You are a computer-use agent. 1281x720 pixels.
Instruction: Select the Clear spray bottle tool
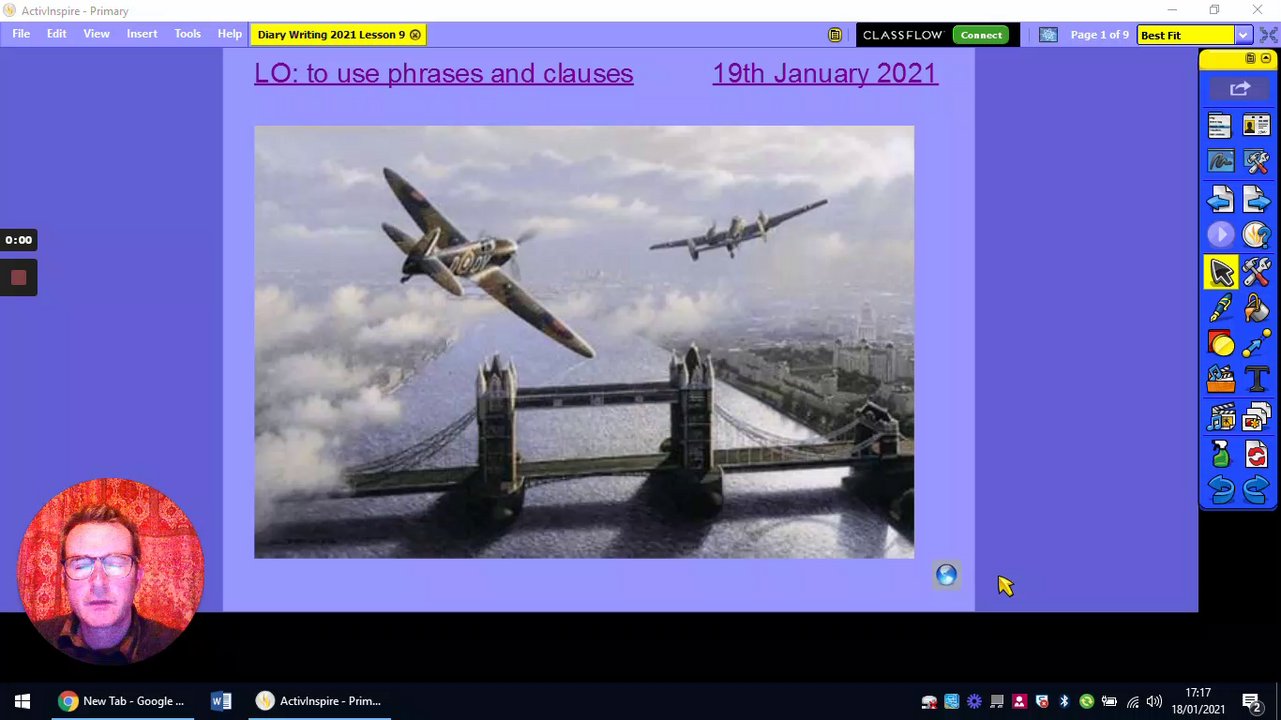[1220, 454]
